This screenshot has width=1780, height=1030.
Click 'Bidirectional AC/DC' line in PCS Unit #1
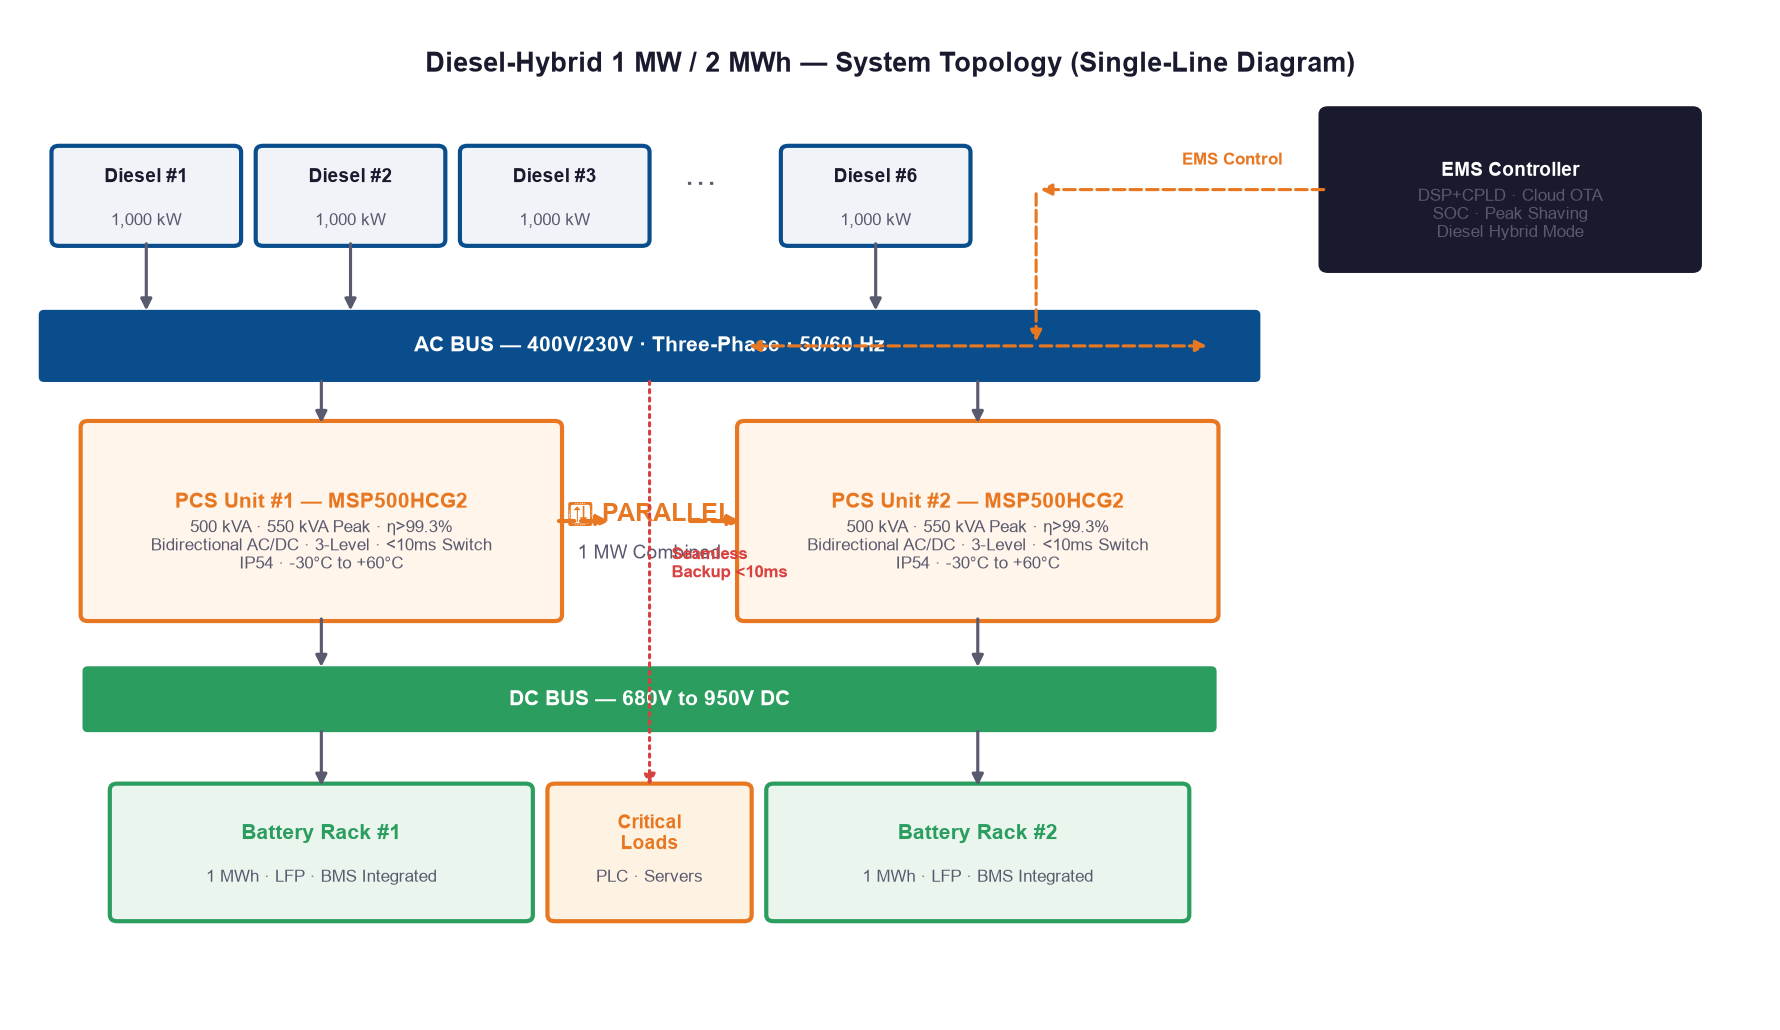tap(321, 545)
